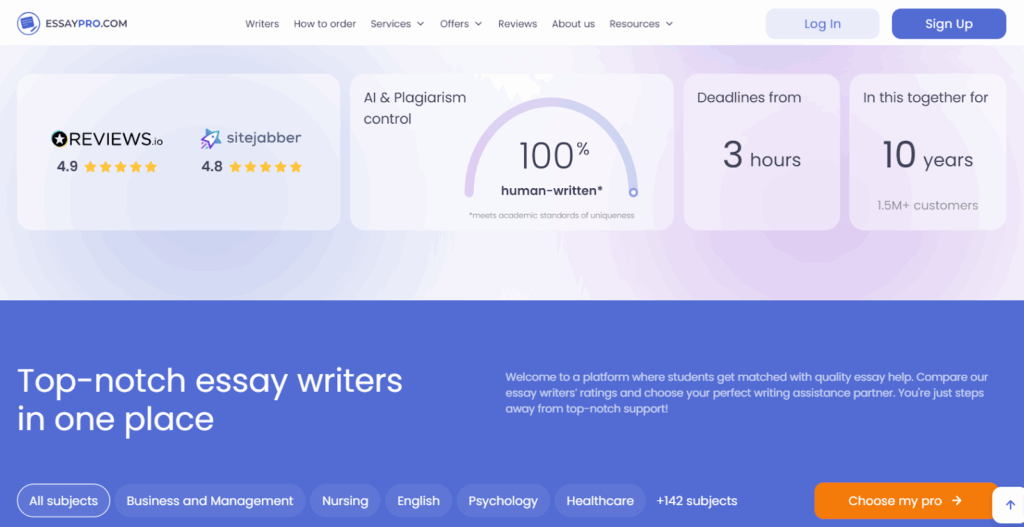This screenshot has width=1024, height=527.
Task: Expand the Resources dropdown menu
Action: (x=641, y=24)
